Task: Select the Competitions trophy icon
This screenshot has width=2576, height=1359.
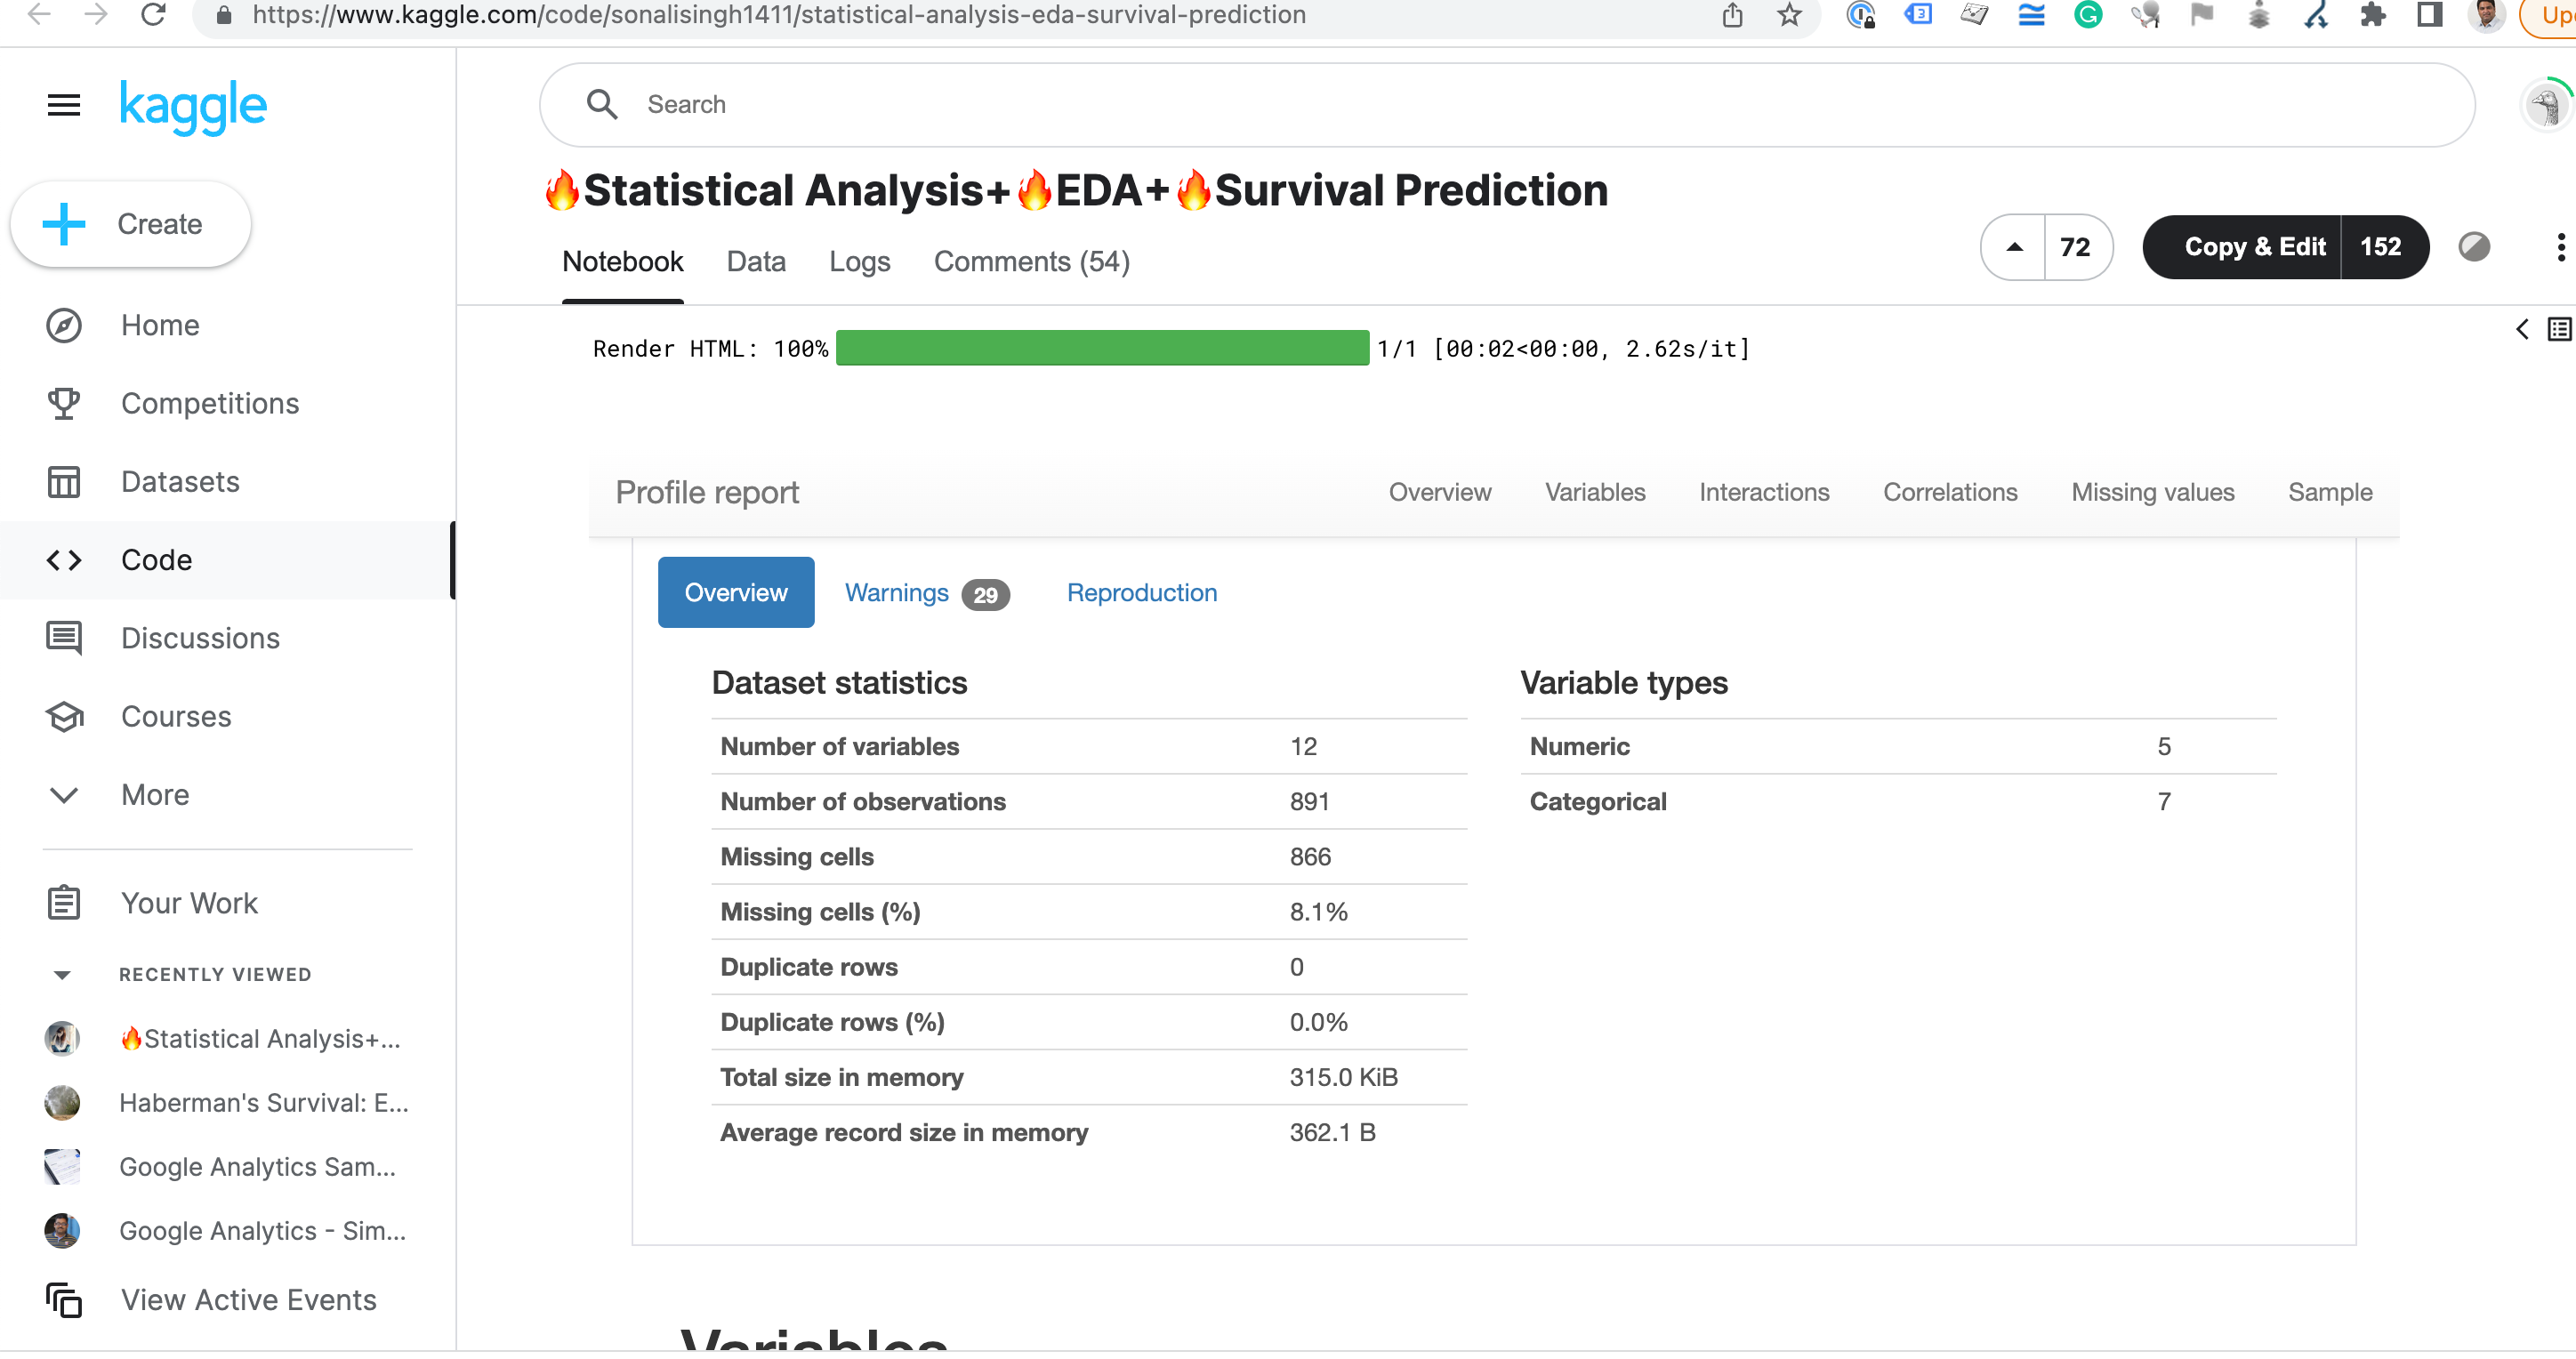Action: pos(63,403)
